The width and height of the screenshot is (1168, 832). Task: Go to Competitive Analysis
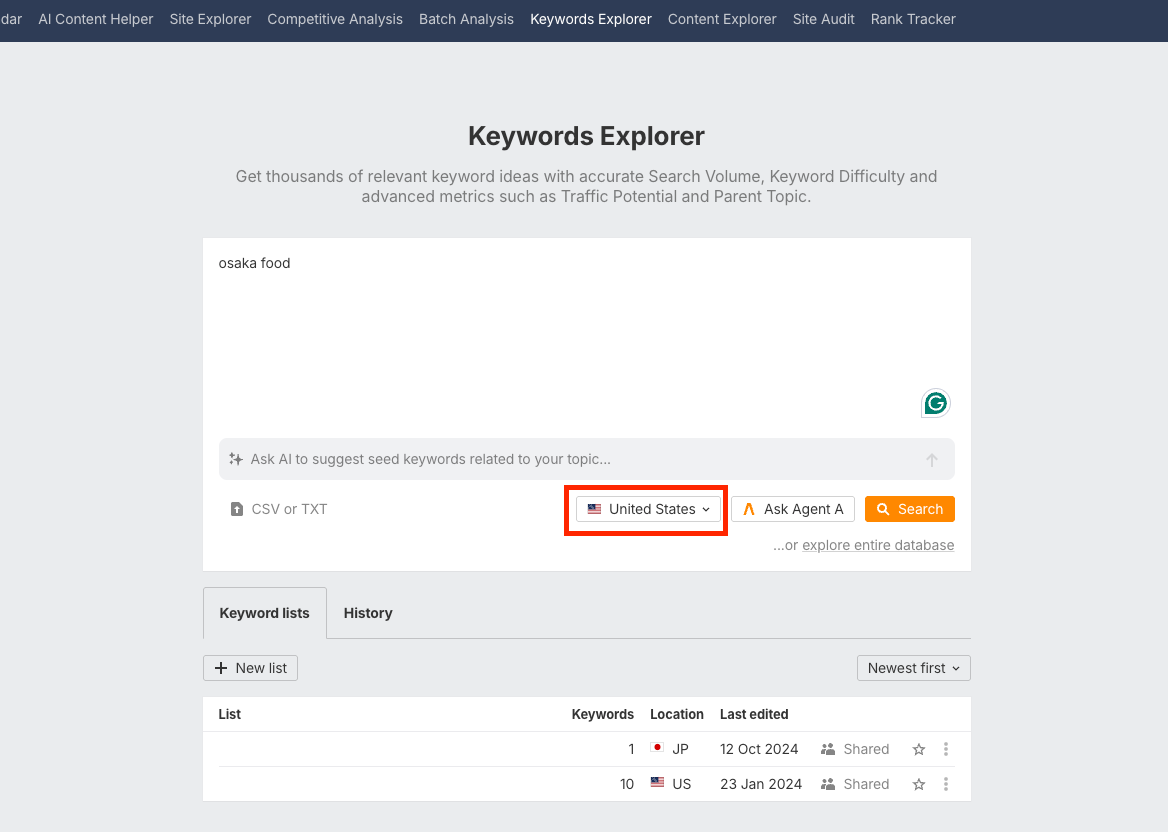click(x=335, y=19)
